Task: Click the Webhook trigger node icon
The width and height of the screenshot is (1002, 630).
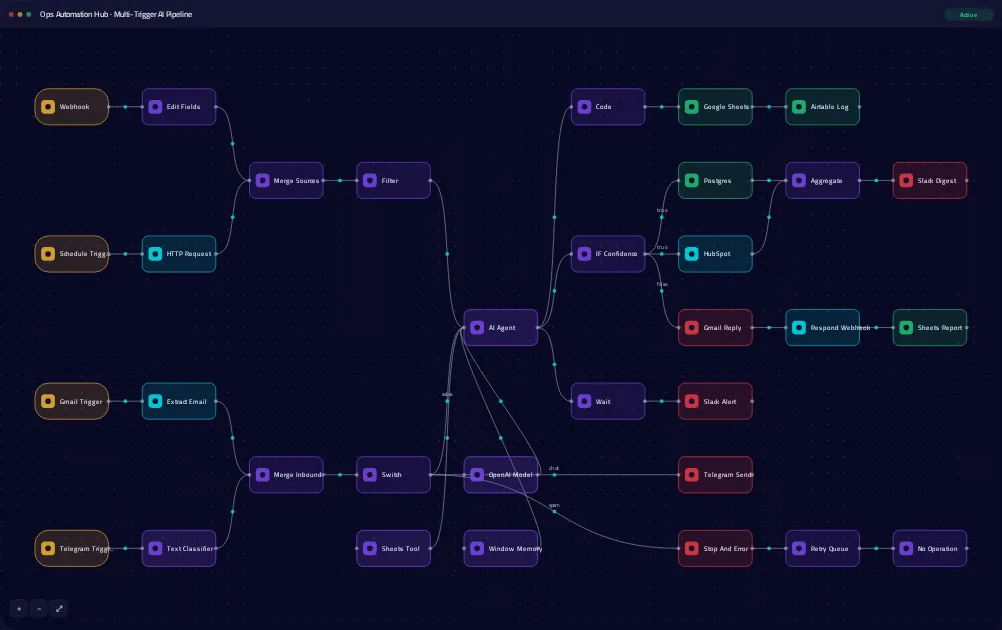Action: pos(48,107)
